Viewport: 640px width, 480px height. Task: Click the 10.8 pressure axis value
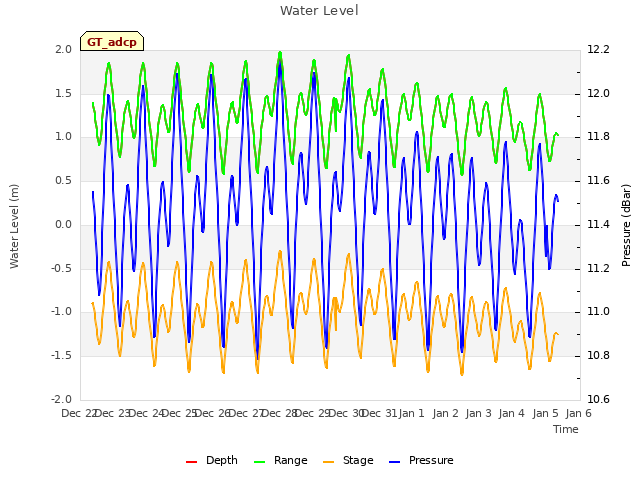[x=598, y=356]
